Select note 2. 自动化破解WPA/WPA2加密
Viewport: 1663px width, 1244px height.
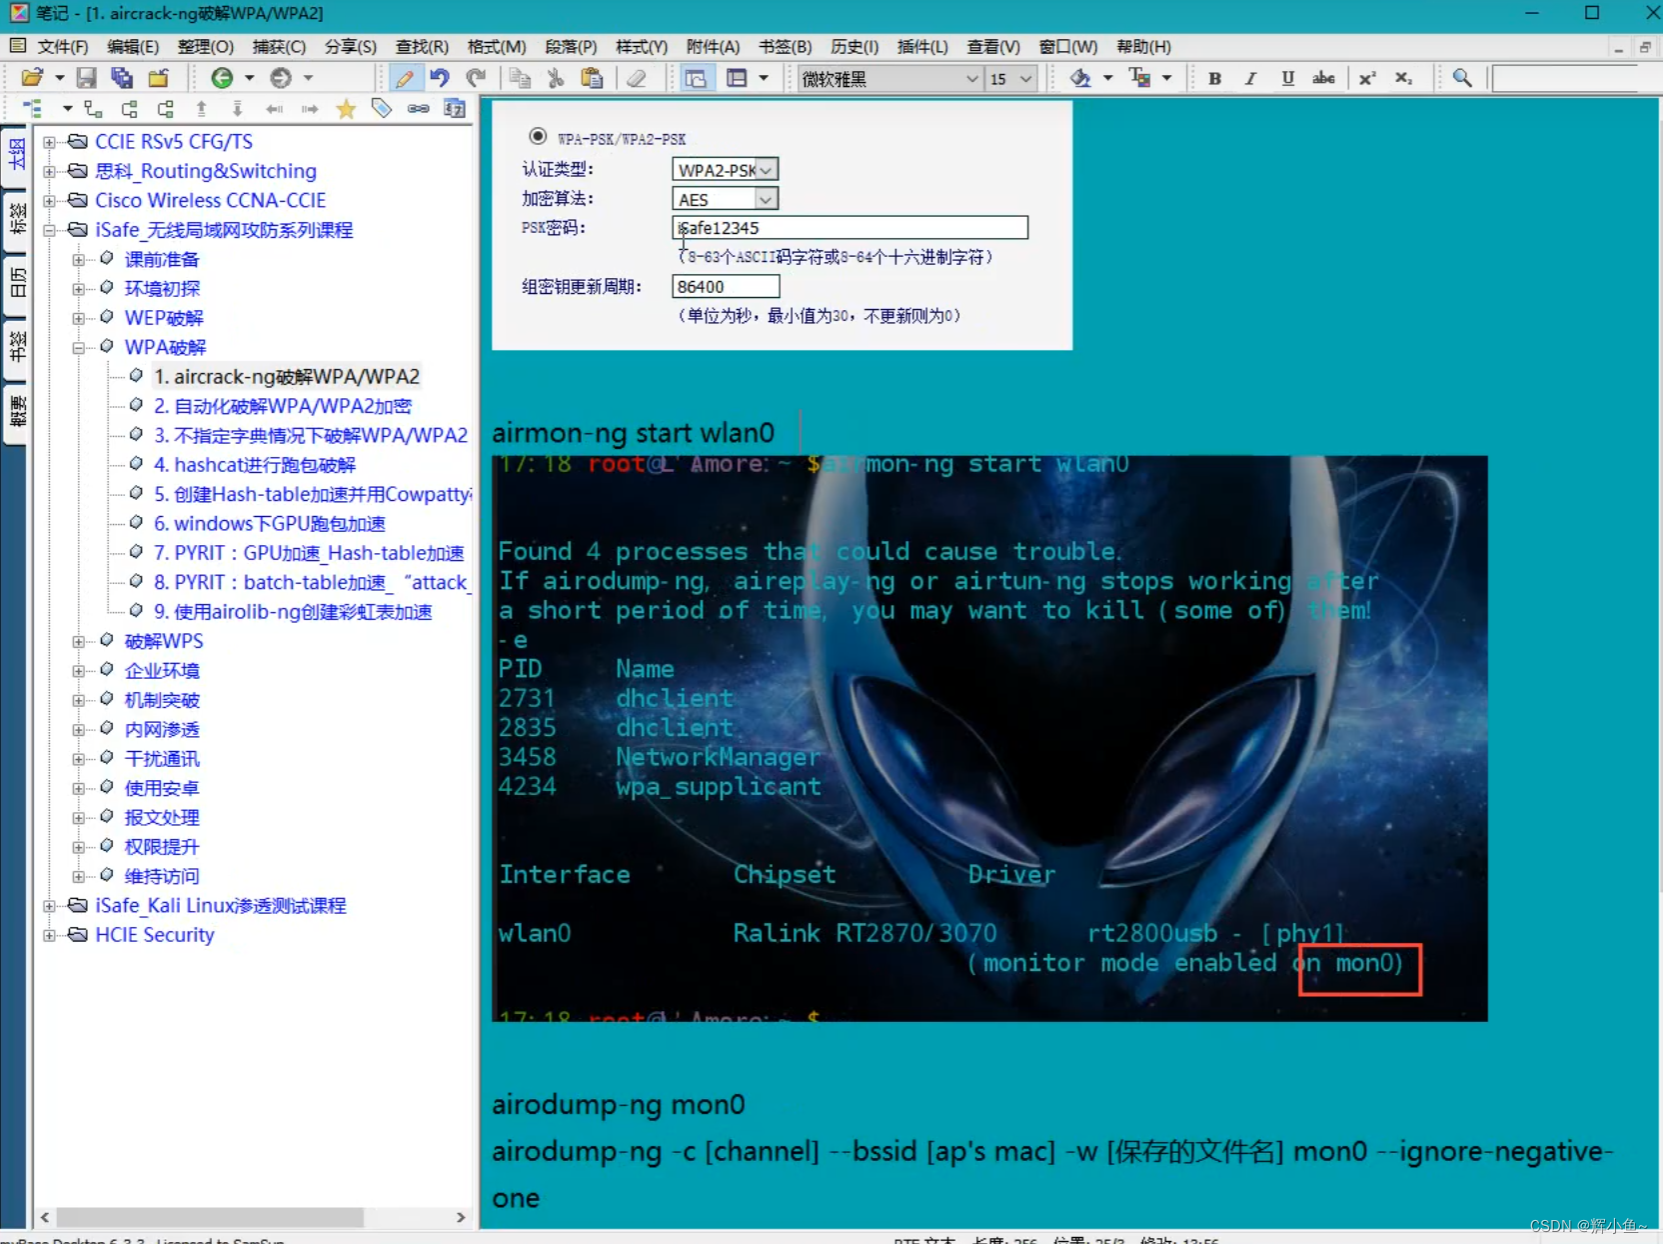[x=283, y=406]
